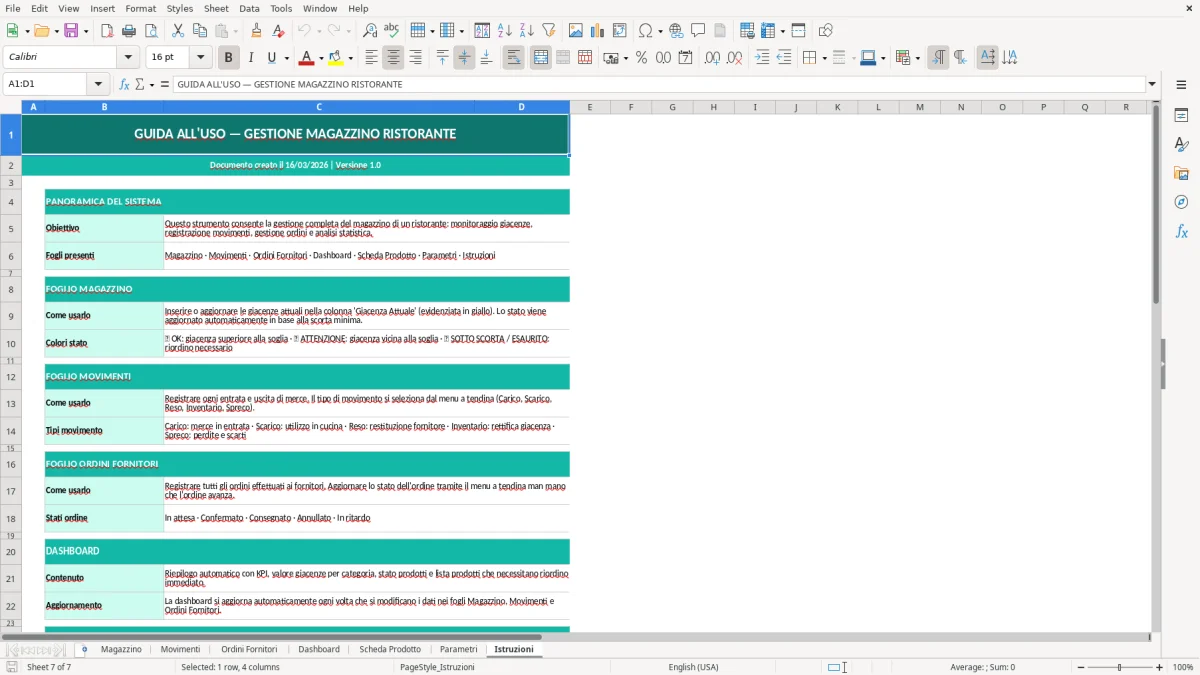Click English (USA) language in status bar
1200x675 pixels.
coord(693,667)
